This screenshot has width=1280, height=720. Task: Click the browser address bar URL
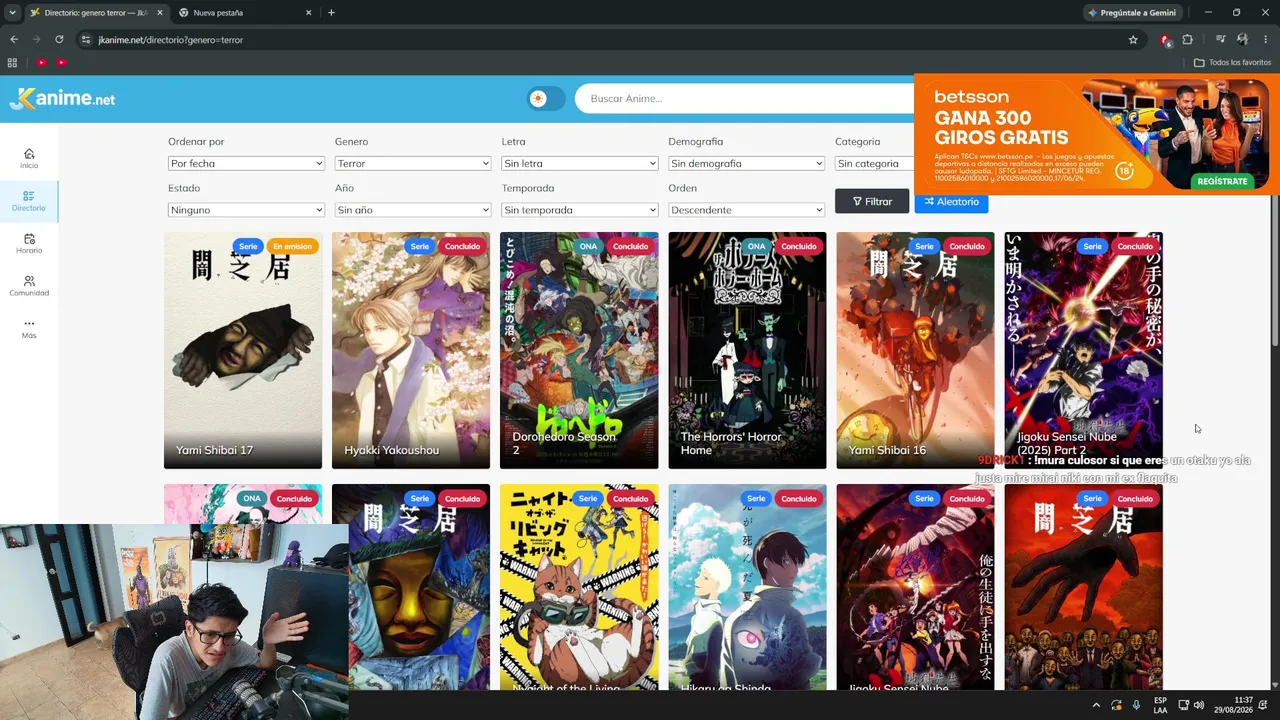(x=170, y=40)
